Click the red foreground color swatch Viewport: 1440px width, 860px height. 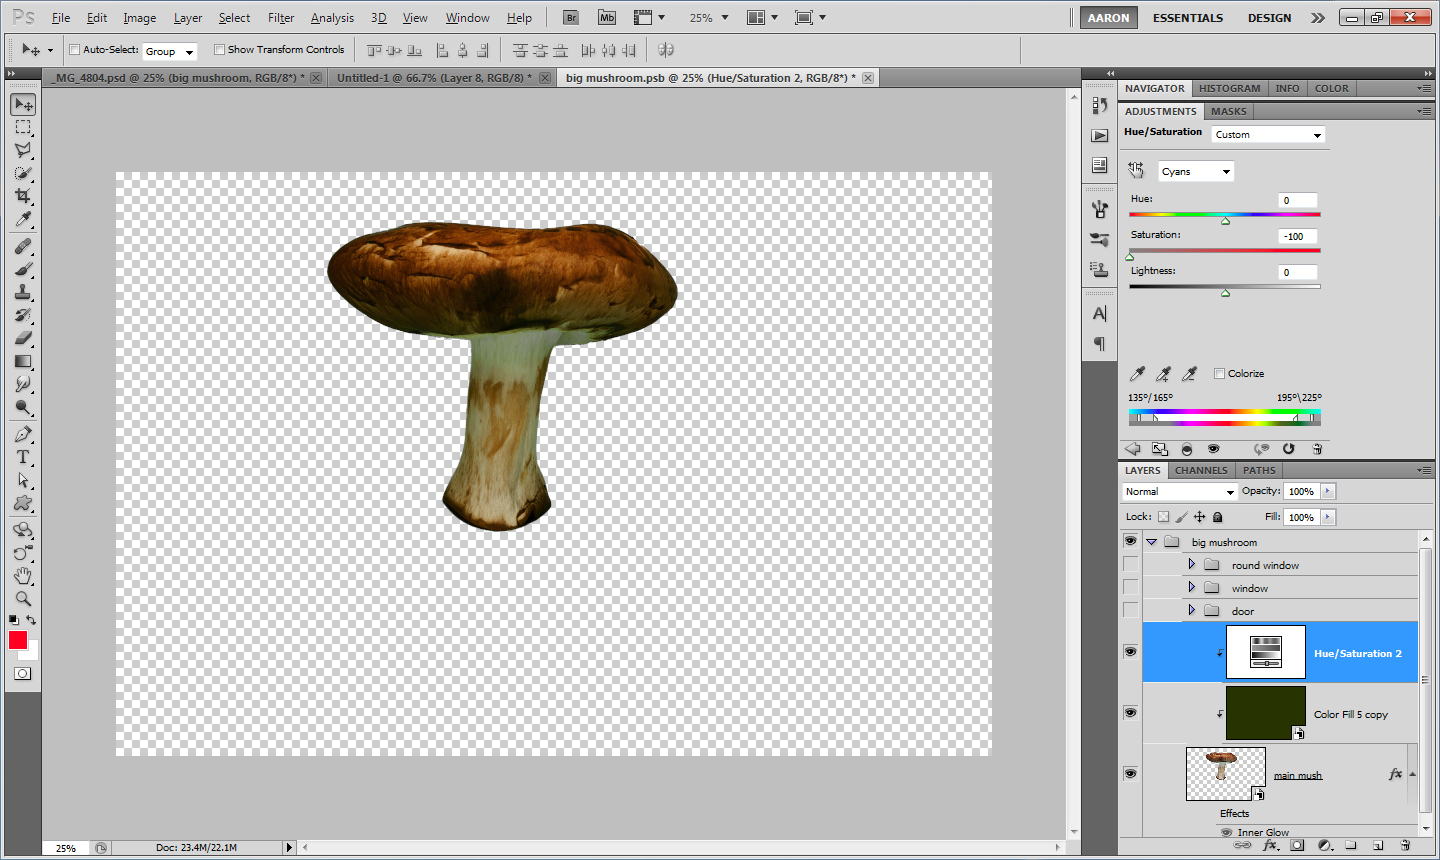click(x=18, y=640)
